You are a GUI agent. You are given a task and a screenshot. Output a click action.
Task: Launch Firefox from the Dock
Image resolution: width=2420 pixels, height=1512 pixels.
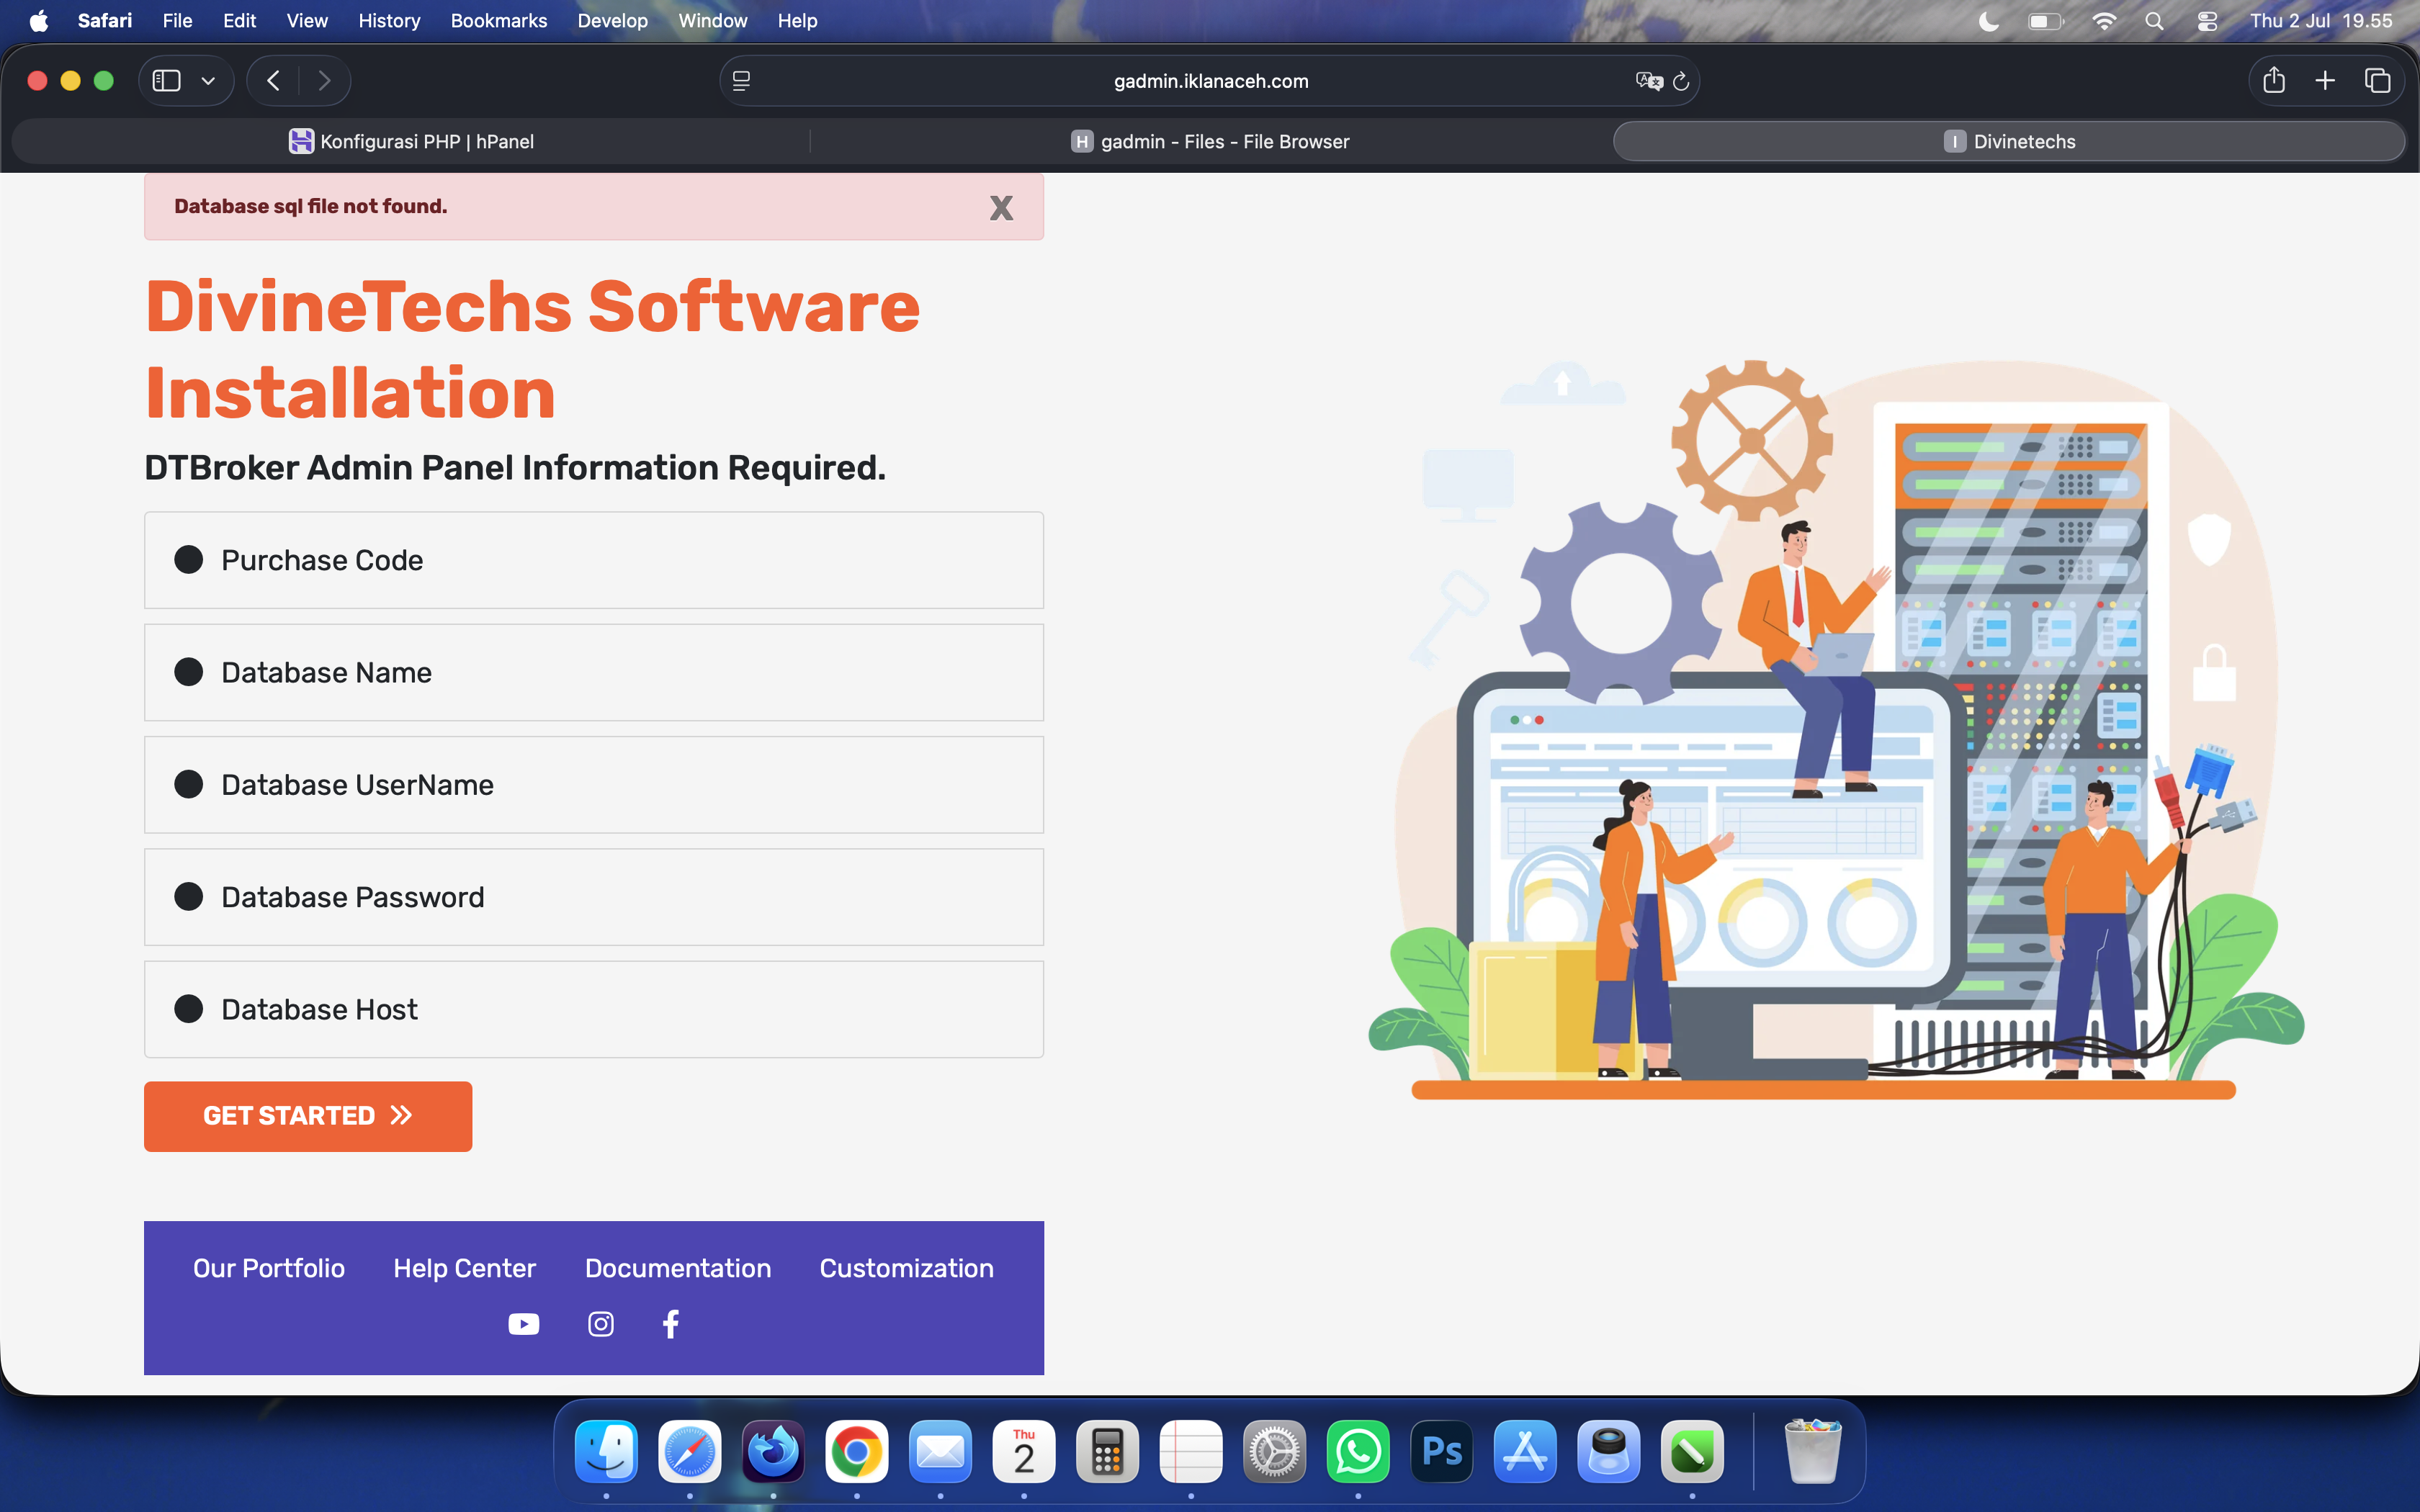(774, 1451)
